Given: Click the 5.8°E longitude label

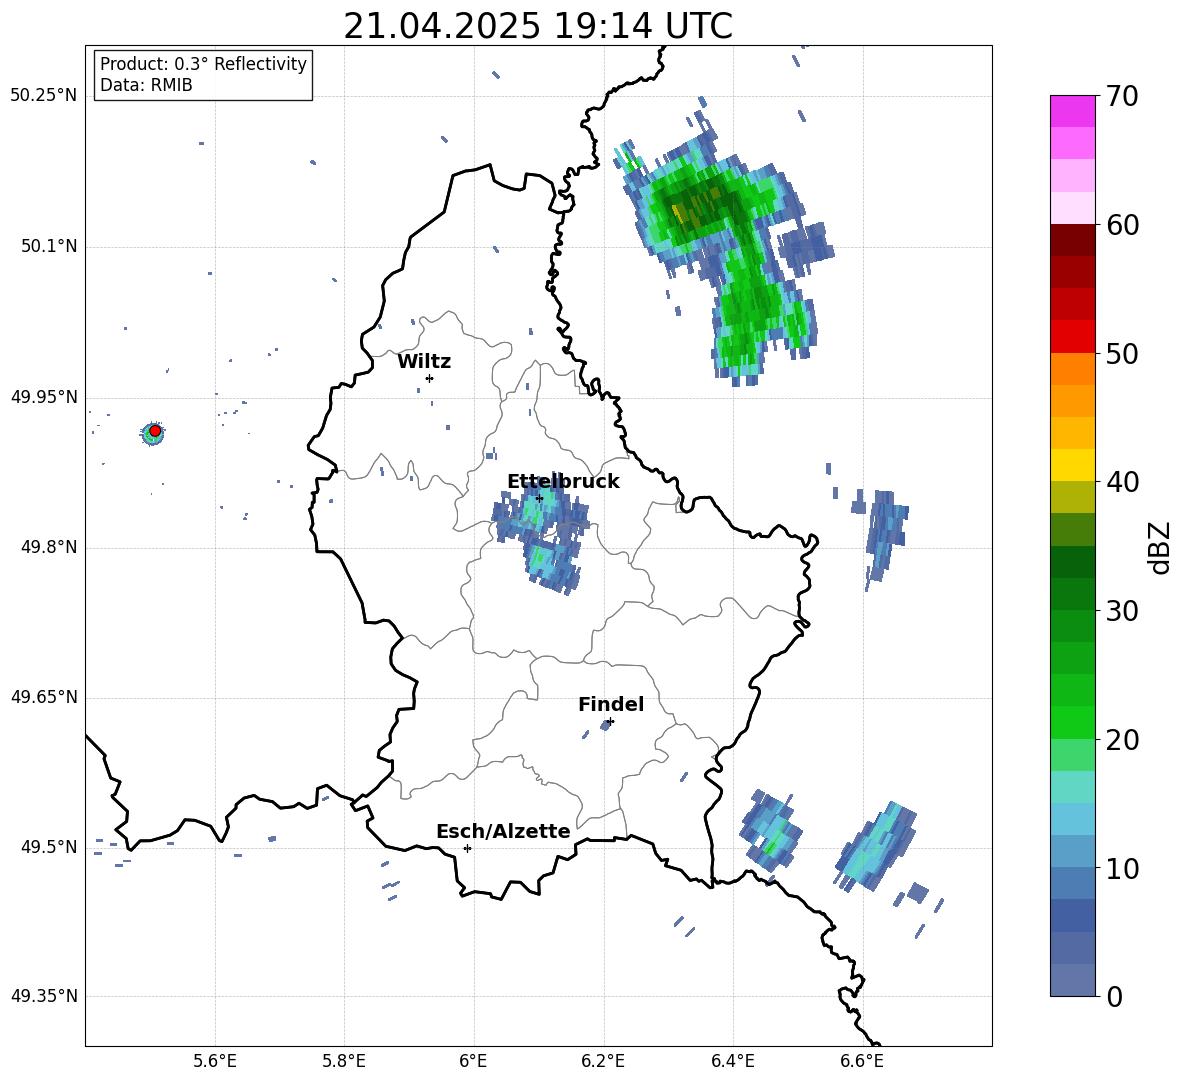Looking at the screenshot, I should click(x=344, y=1061).
